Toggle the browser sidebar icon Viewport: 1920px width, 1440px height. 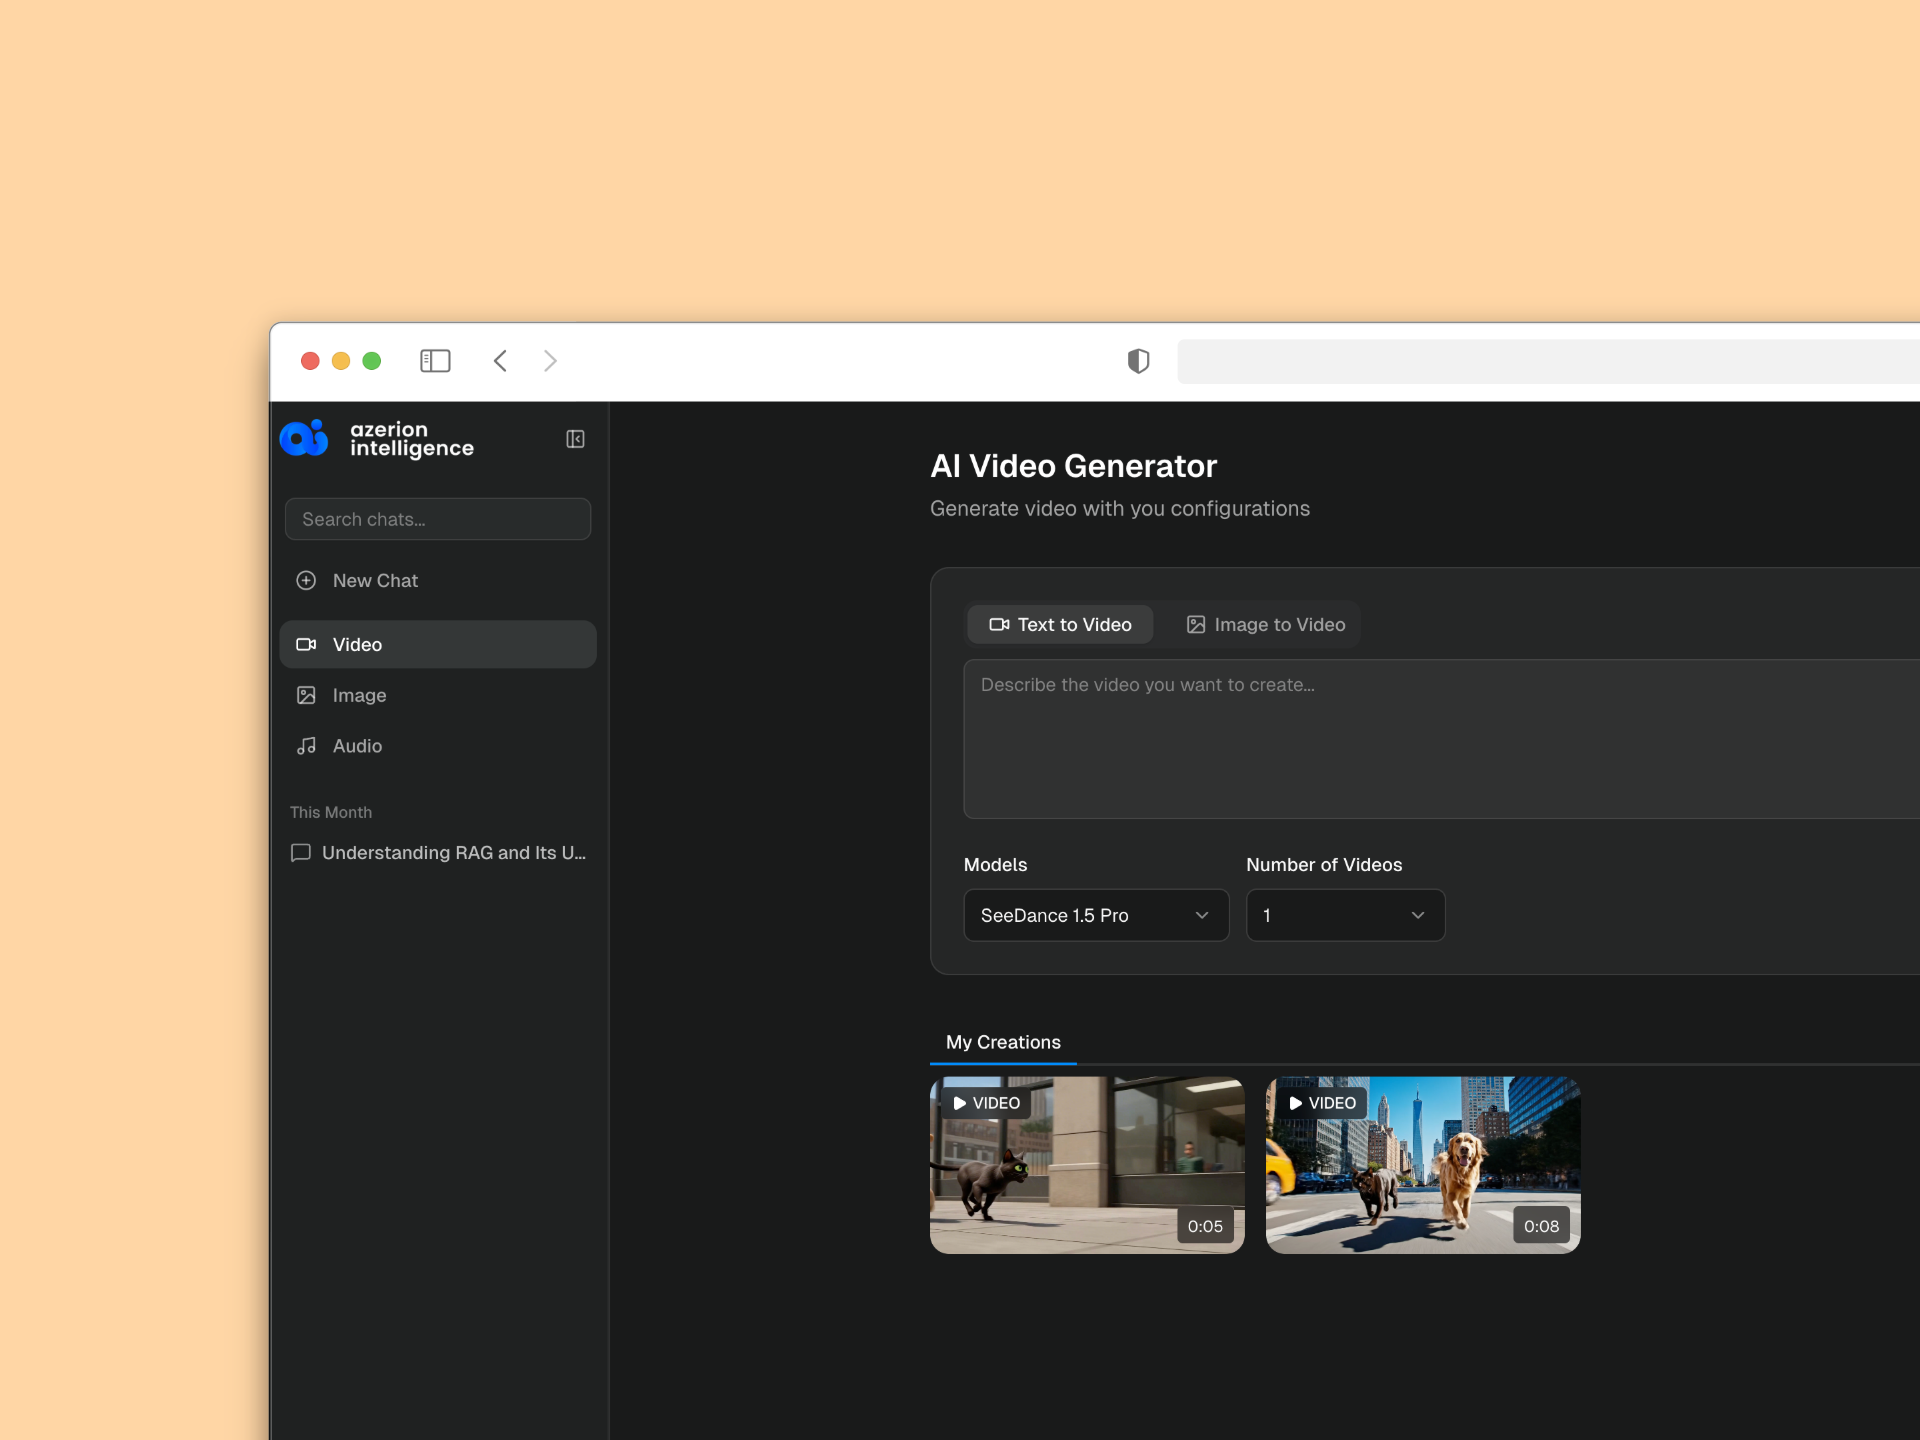(435, 361)
